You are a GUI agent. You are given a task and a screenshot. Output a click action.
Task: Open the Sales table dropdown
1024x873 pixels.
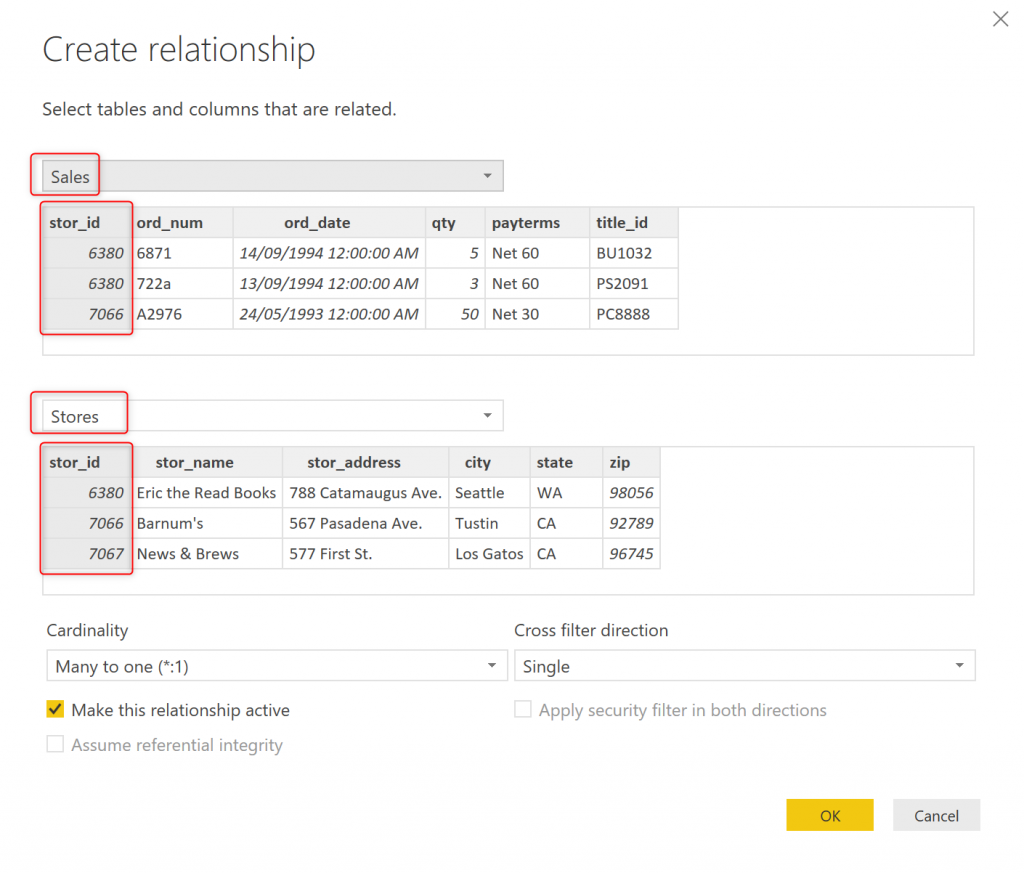[272, 176]
